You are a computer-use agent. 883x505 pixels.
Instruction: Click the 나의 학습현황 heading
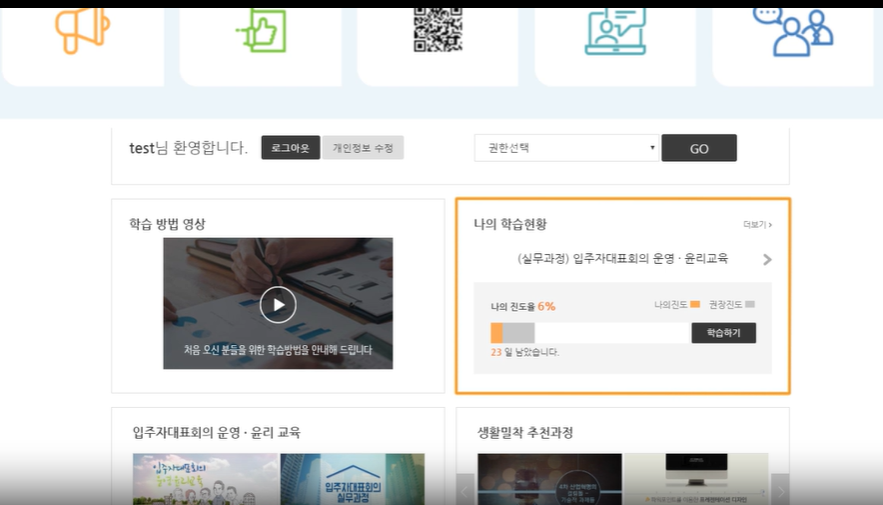tap(510, 224)
